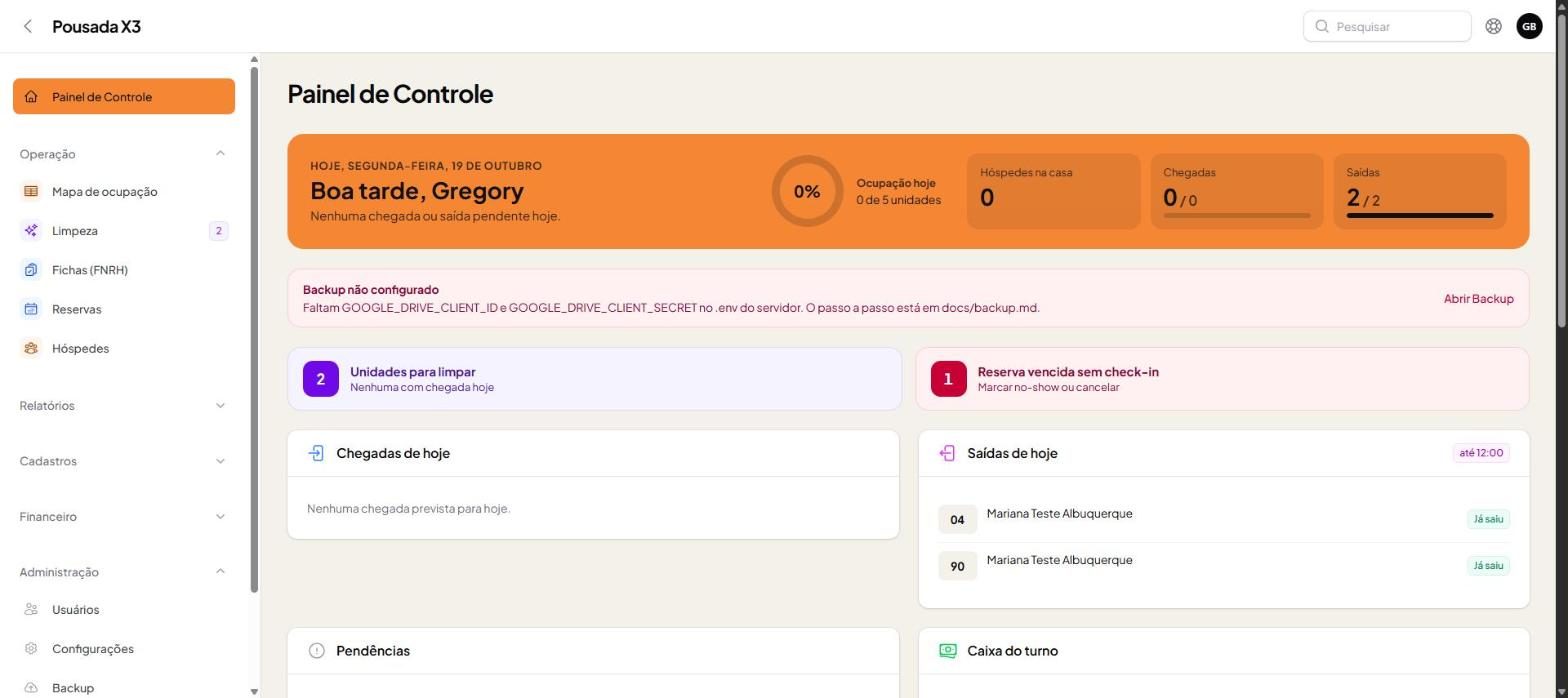Click the Fichas (FNRH) document icon
This screenshot has height=698, width=1568.
pos(31,270)
